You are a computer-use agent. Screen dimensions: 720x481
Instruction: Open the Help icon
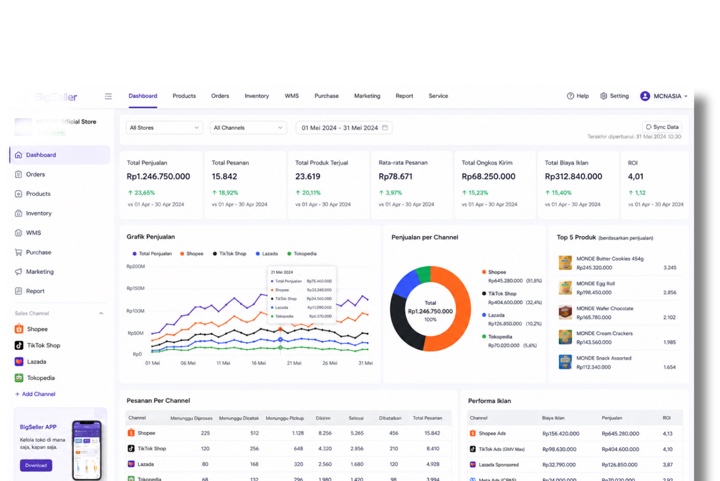(570, 96)
